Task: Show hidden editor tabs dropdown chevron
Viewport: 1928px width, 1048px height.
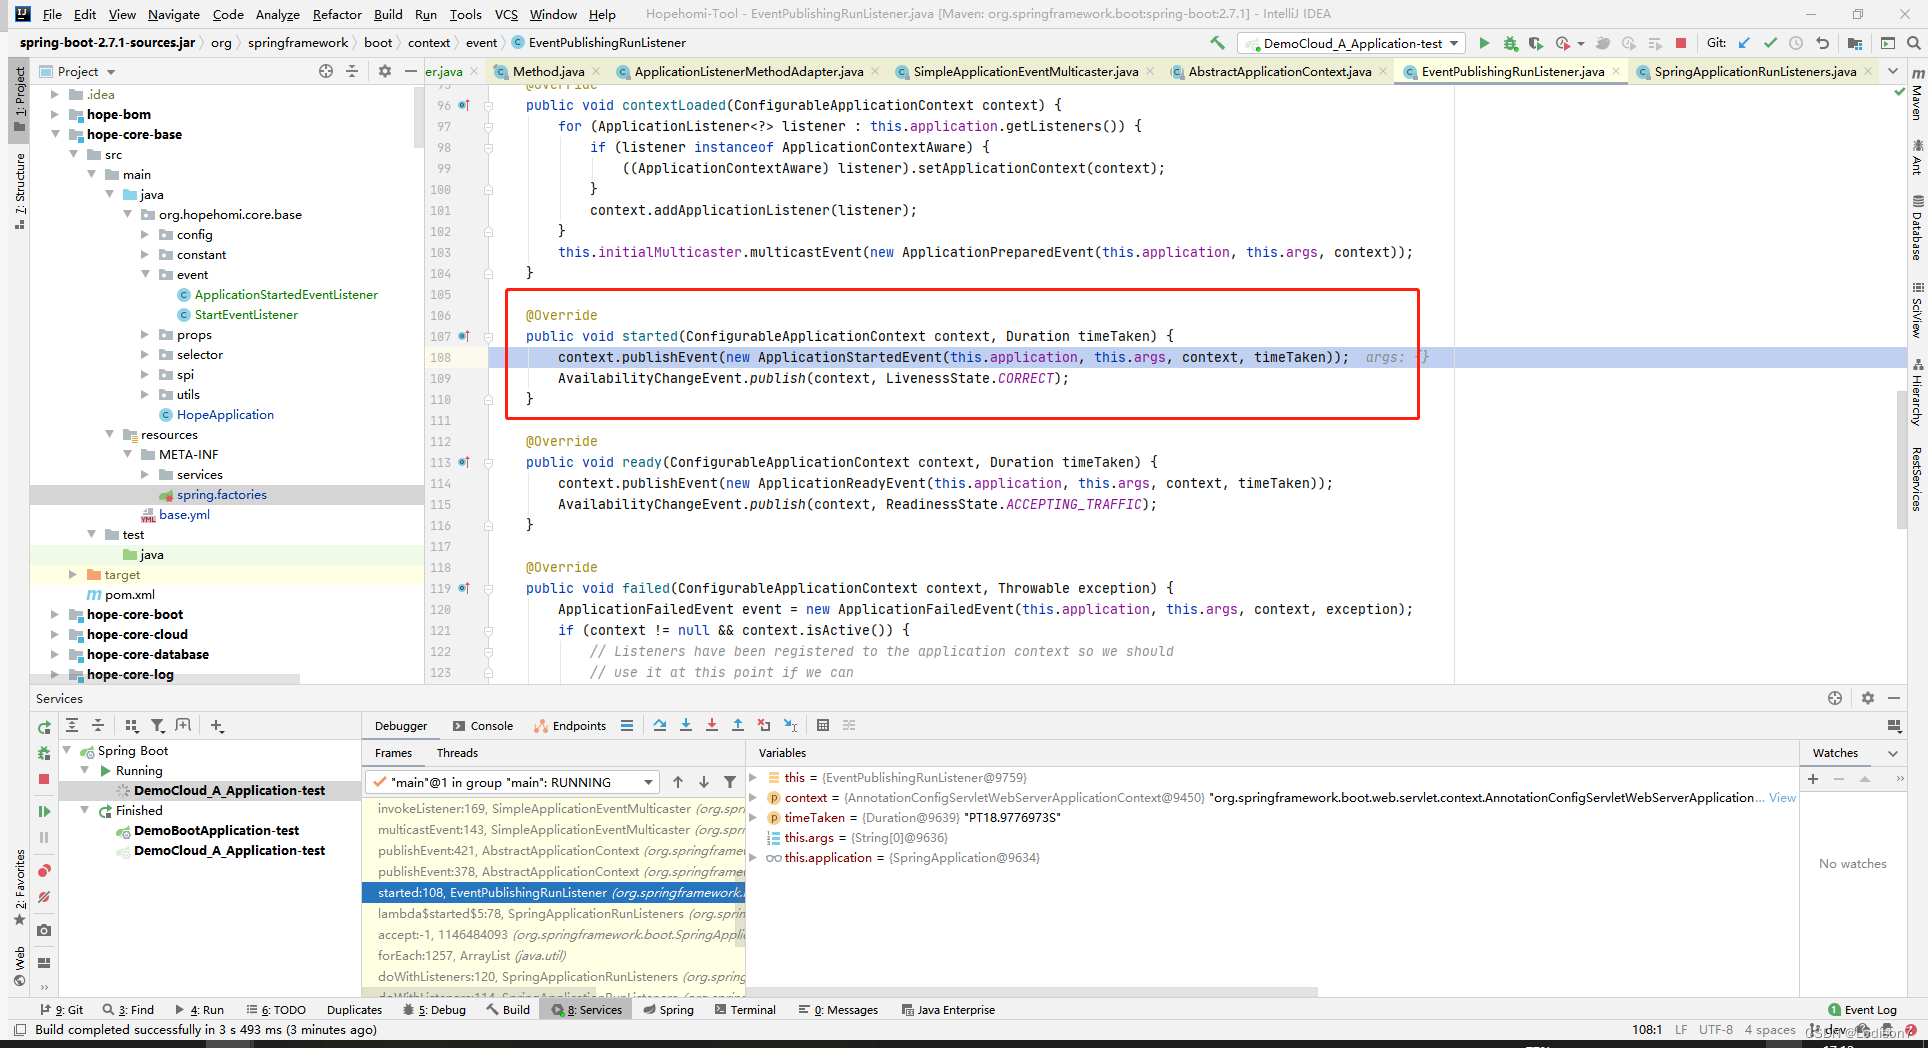Action: [x=1892, y=71]
